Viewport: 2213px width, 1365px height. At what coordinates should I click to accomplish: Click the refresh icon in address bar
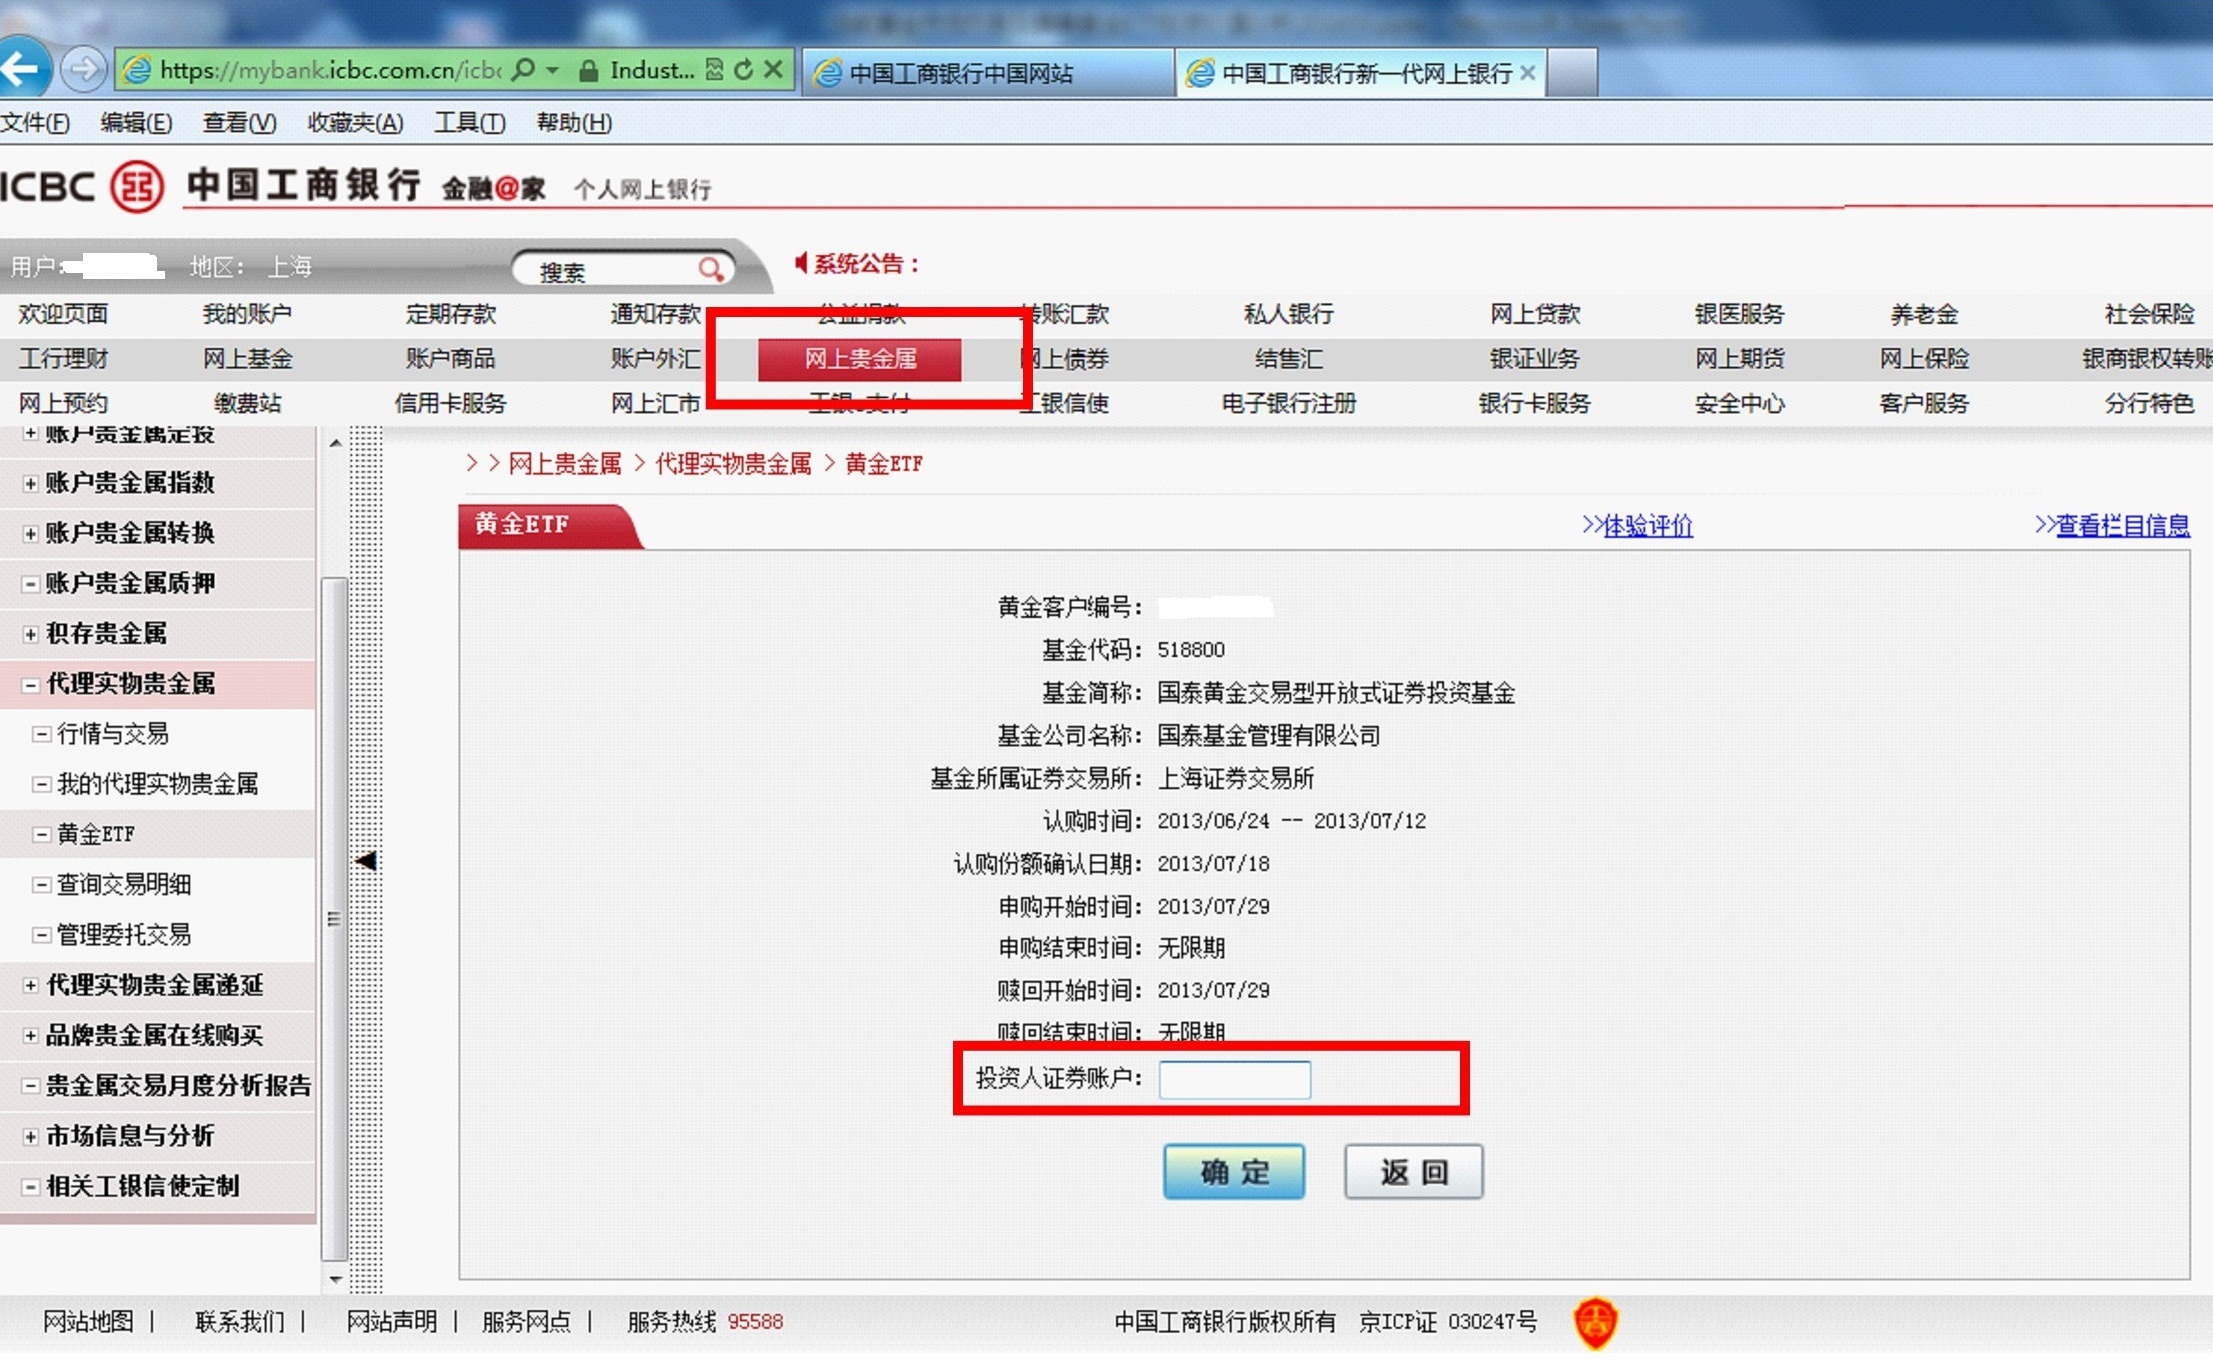pos(743,70)
